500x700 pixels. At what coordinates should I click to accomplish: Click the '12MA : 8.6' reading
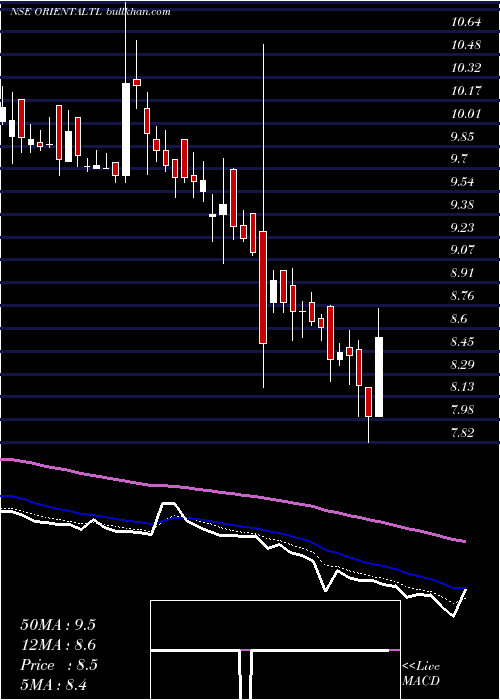pyautogui.click(x=58, y=645)
